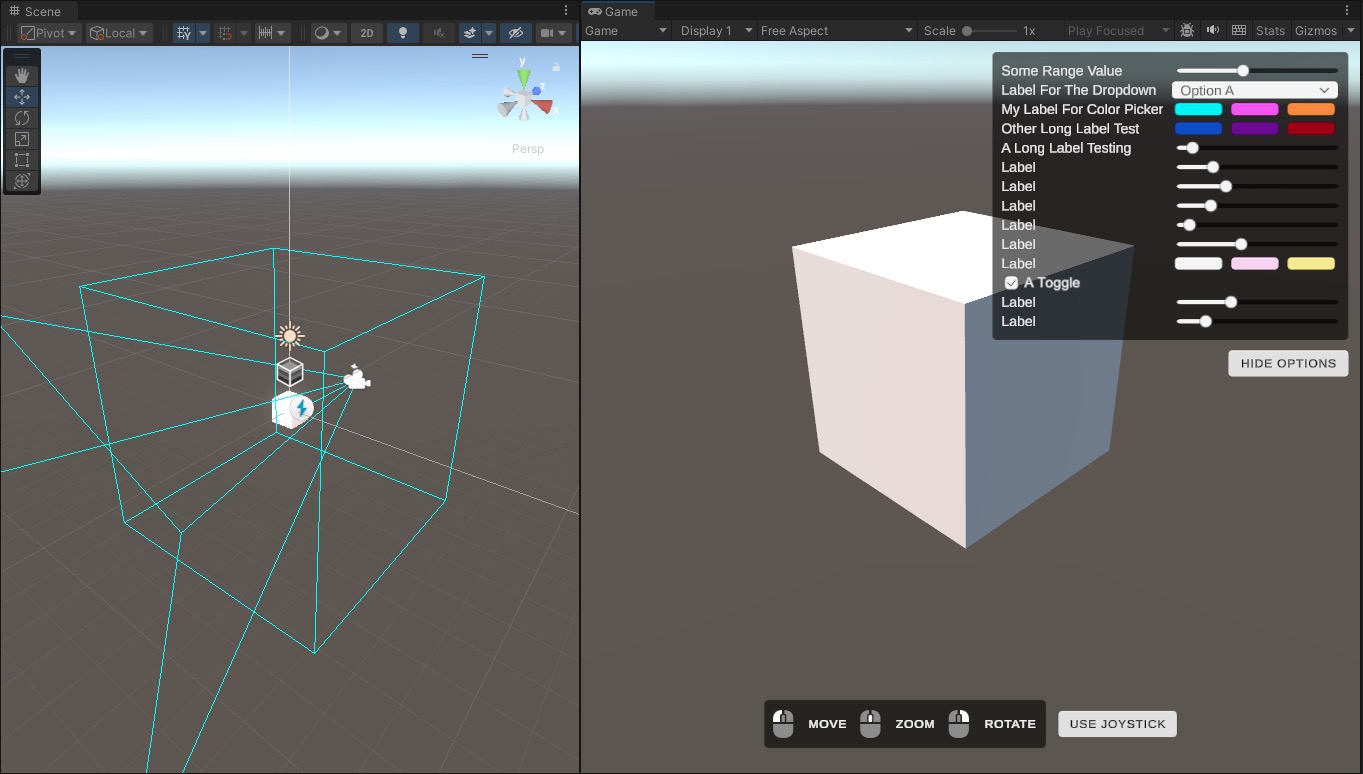Toggle grid snapping icon in Scene toolbar
Image resolution: width=1363 pixels, height=774 pixels.
(x=224, y=33)
